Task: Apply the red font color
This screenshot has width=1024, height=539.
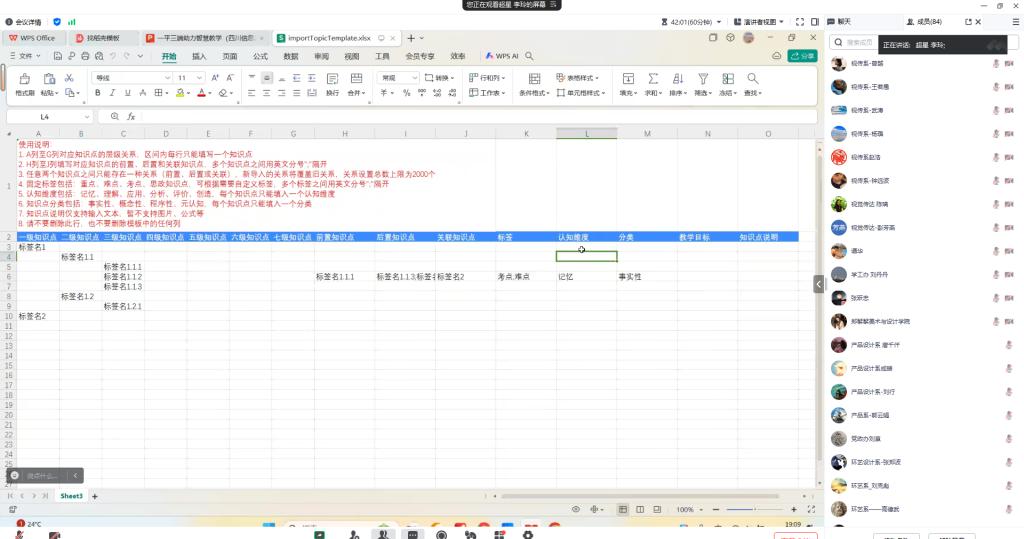Action: click(201, 93)
